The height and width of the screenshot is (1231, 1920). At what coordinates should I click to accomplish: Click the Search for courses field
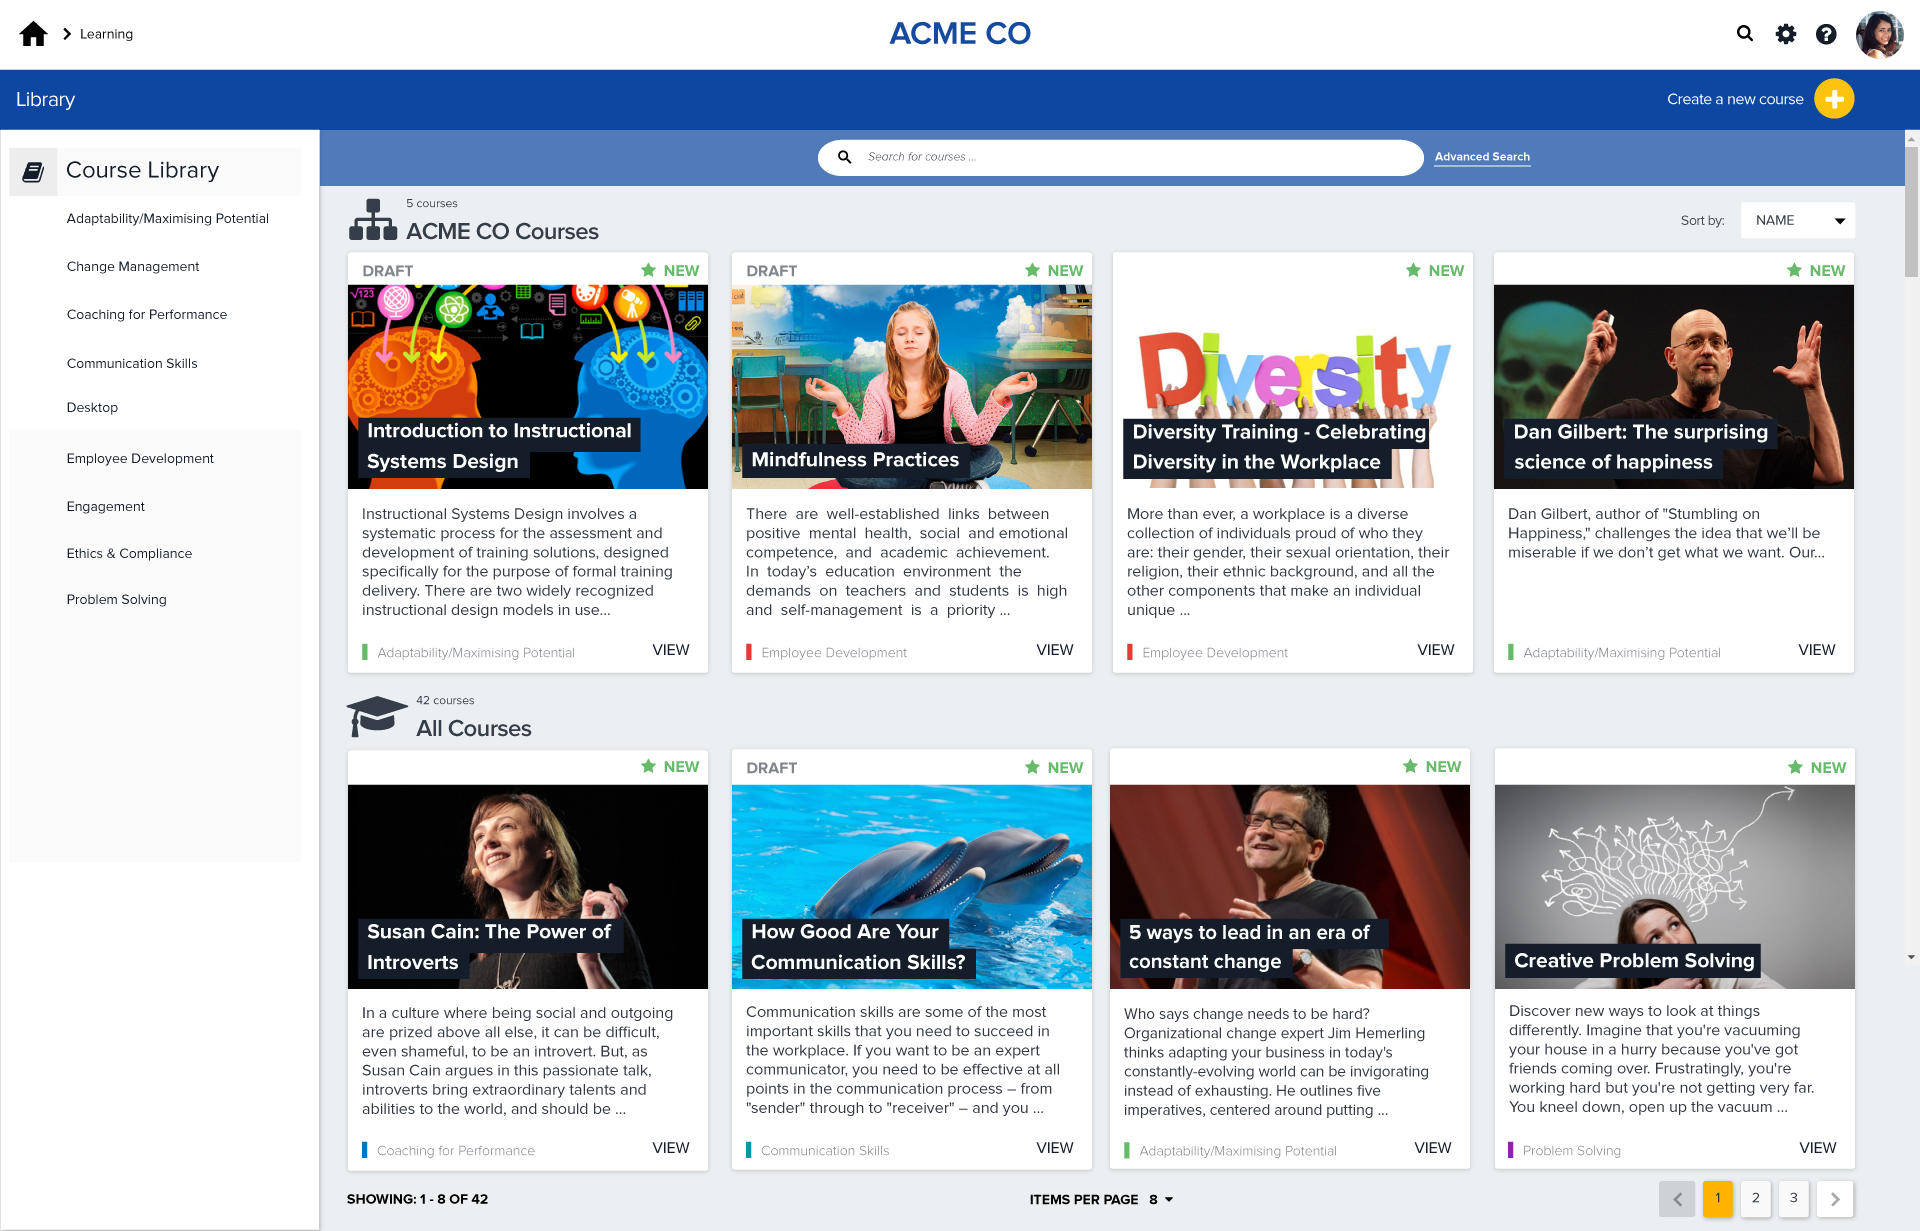(x=1120, y=157)
